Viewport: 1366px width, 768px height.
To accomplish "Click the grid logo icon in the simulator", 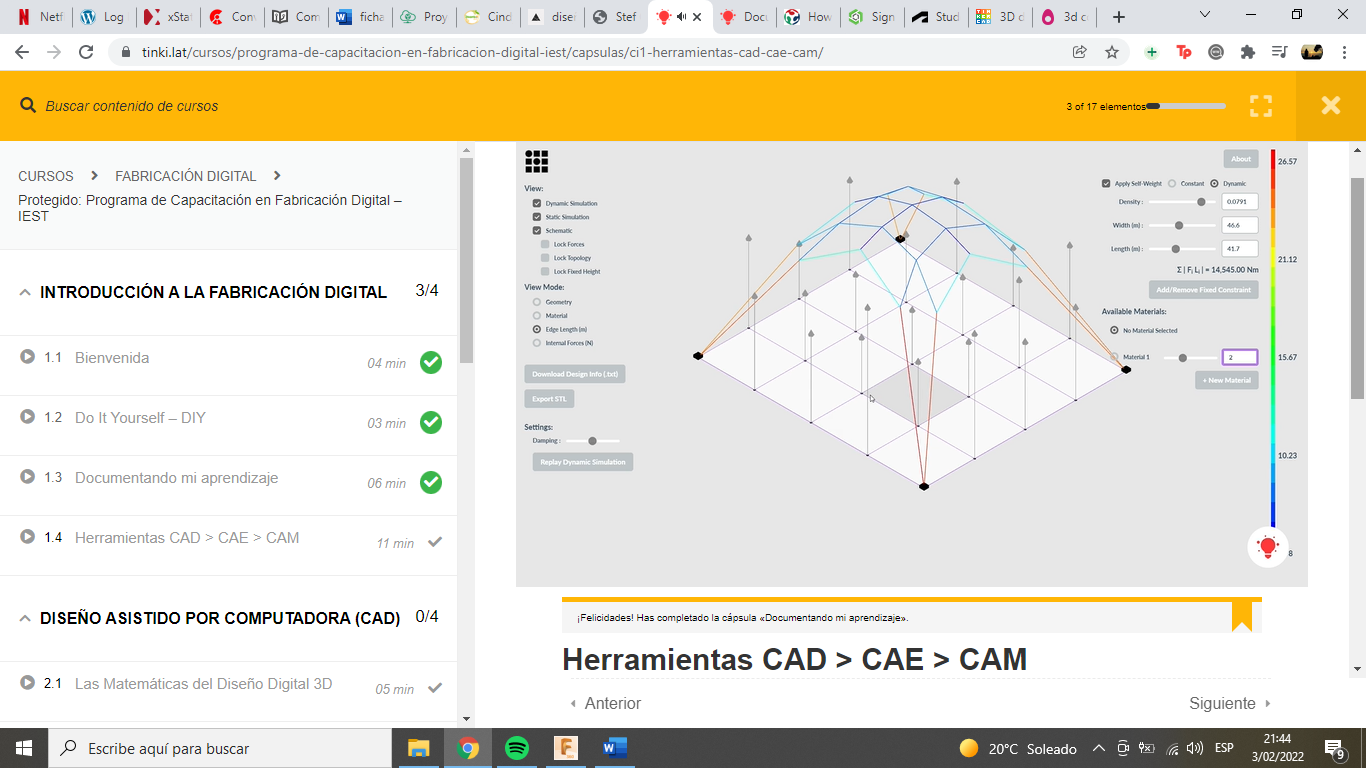I will 537,162.
